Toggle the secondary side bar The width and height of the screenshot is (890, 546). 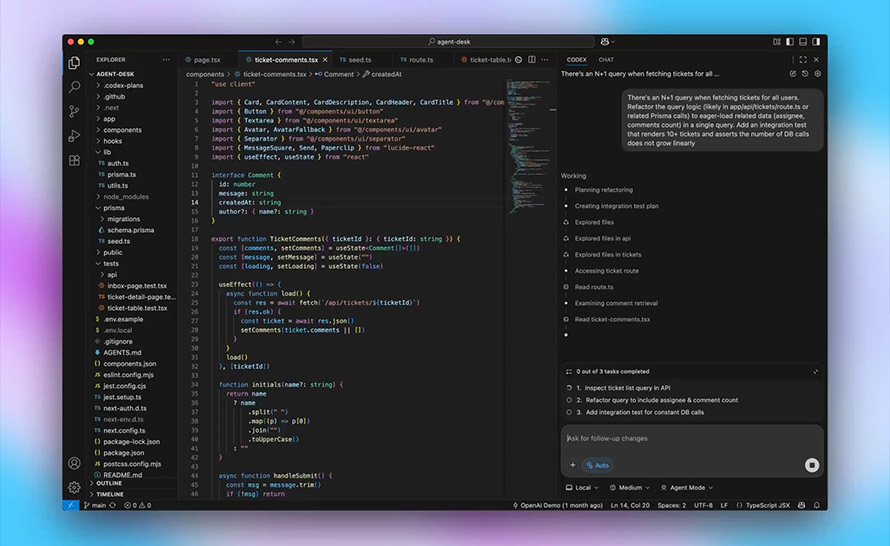816,41
